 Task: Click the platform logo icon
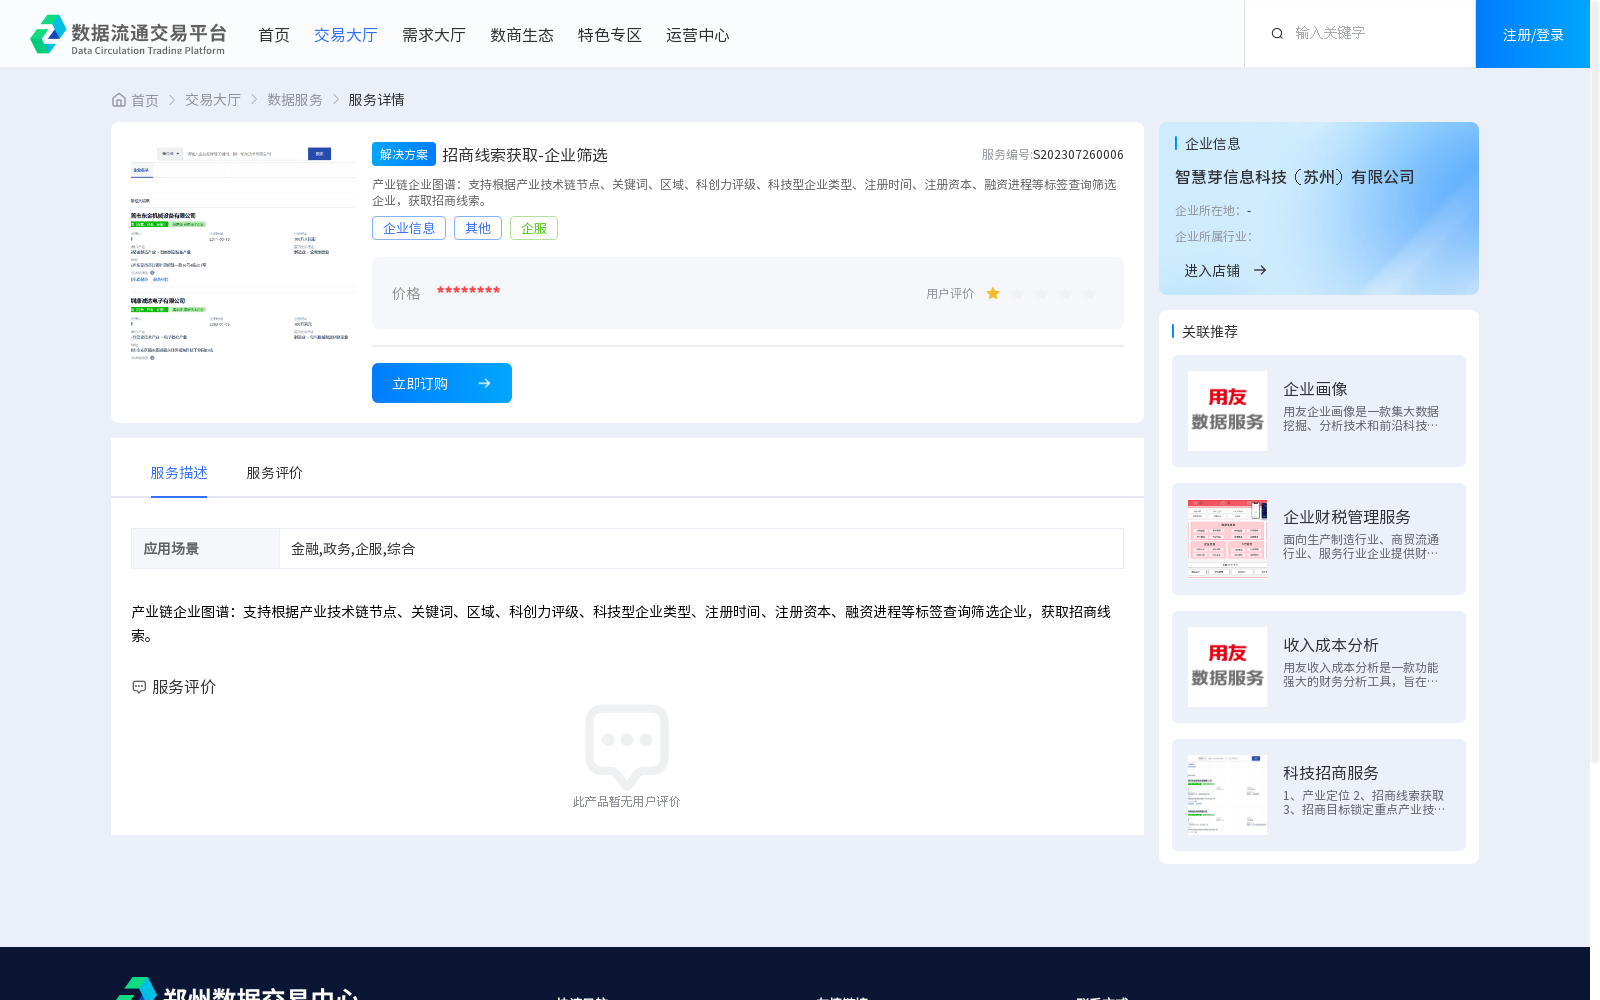pos(48,34)
